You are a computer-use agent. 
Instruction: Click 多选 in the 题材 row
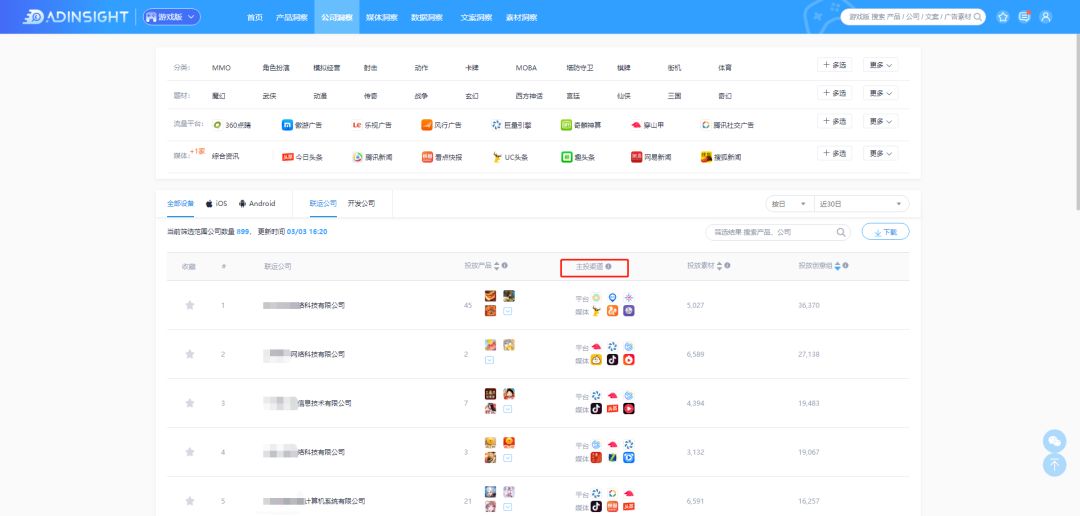point(835,93)
